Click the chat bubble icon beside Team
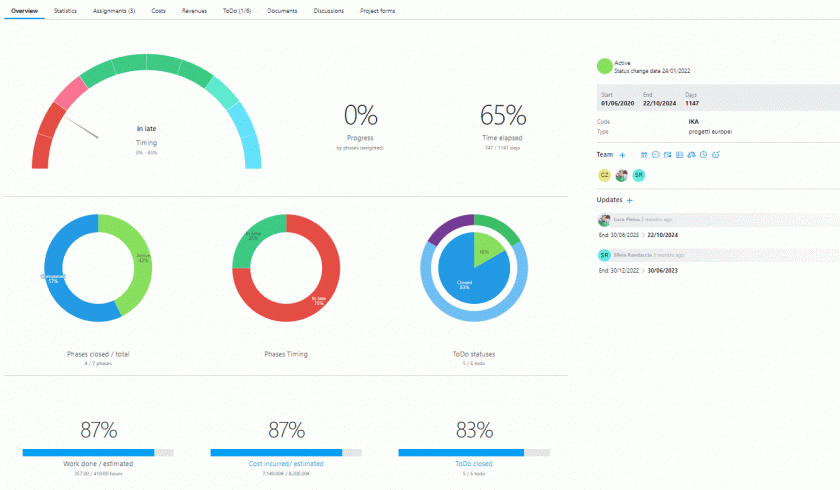 pyautogui.click(x=656, y=155)
